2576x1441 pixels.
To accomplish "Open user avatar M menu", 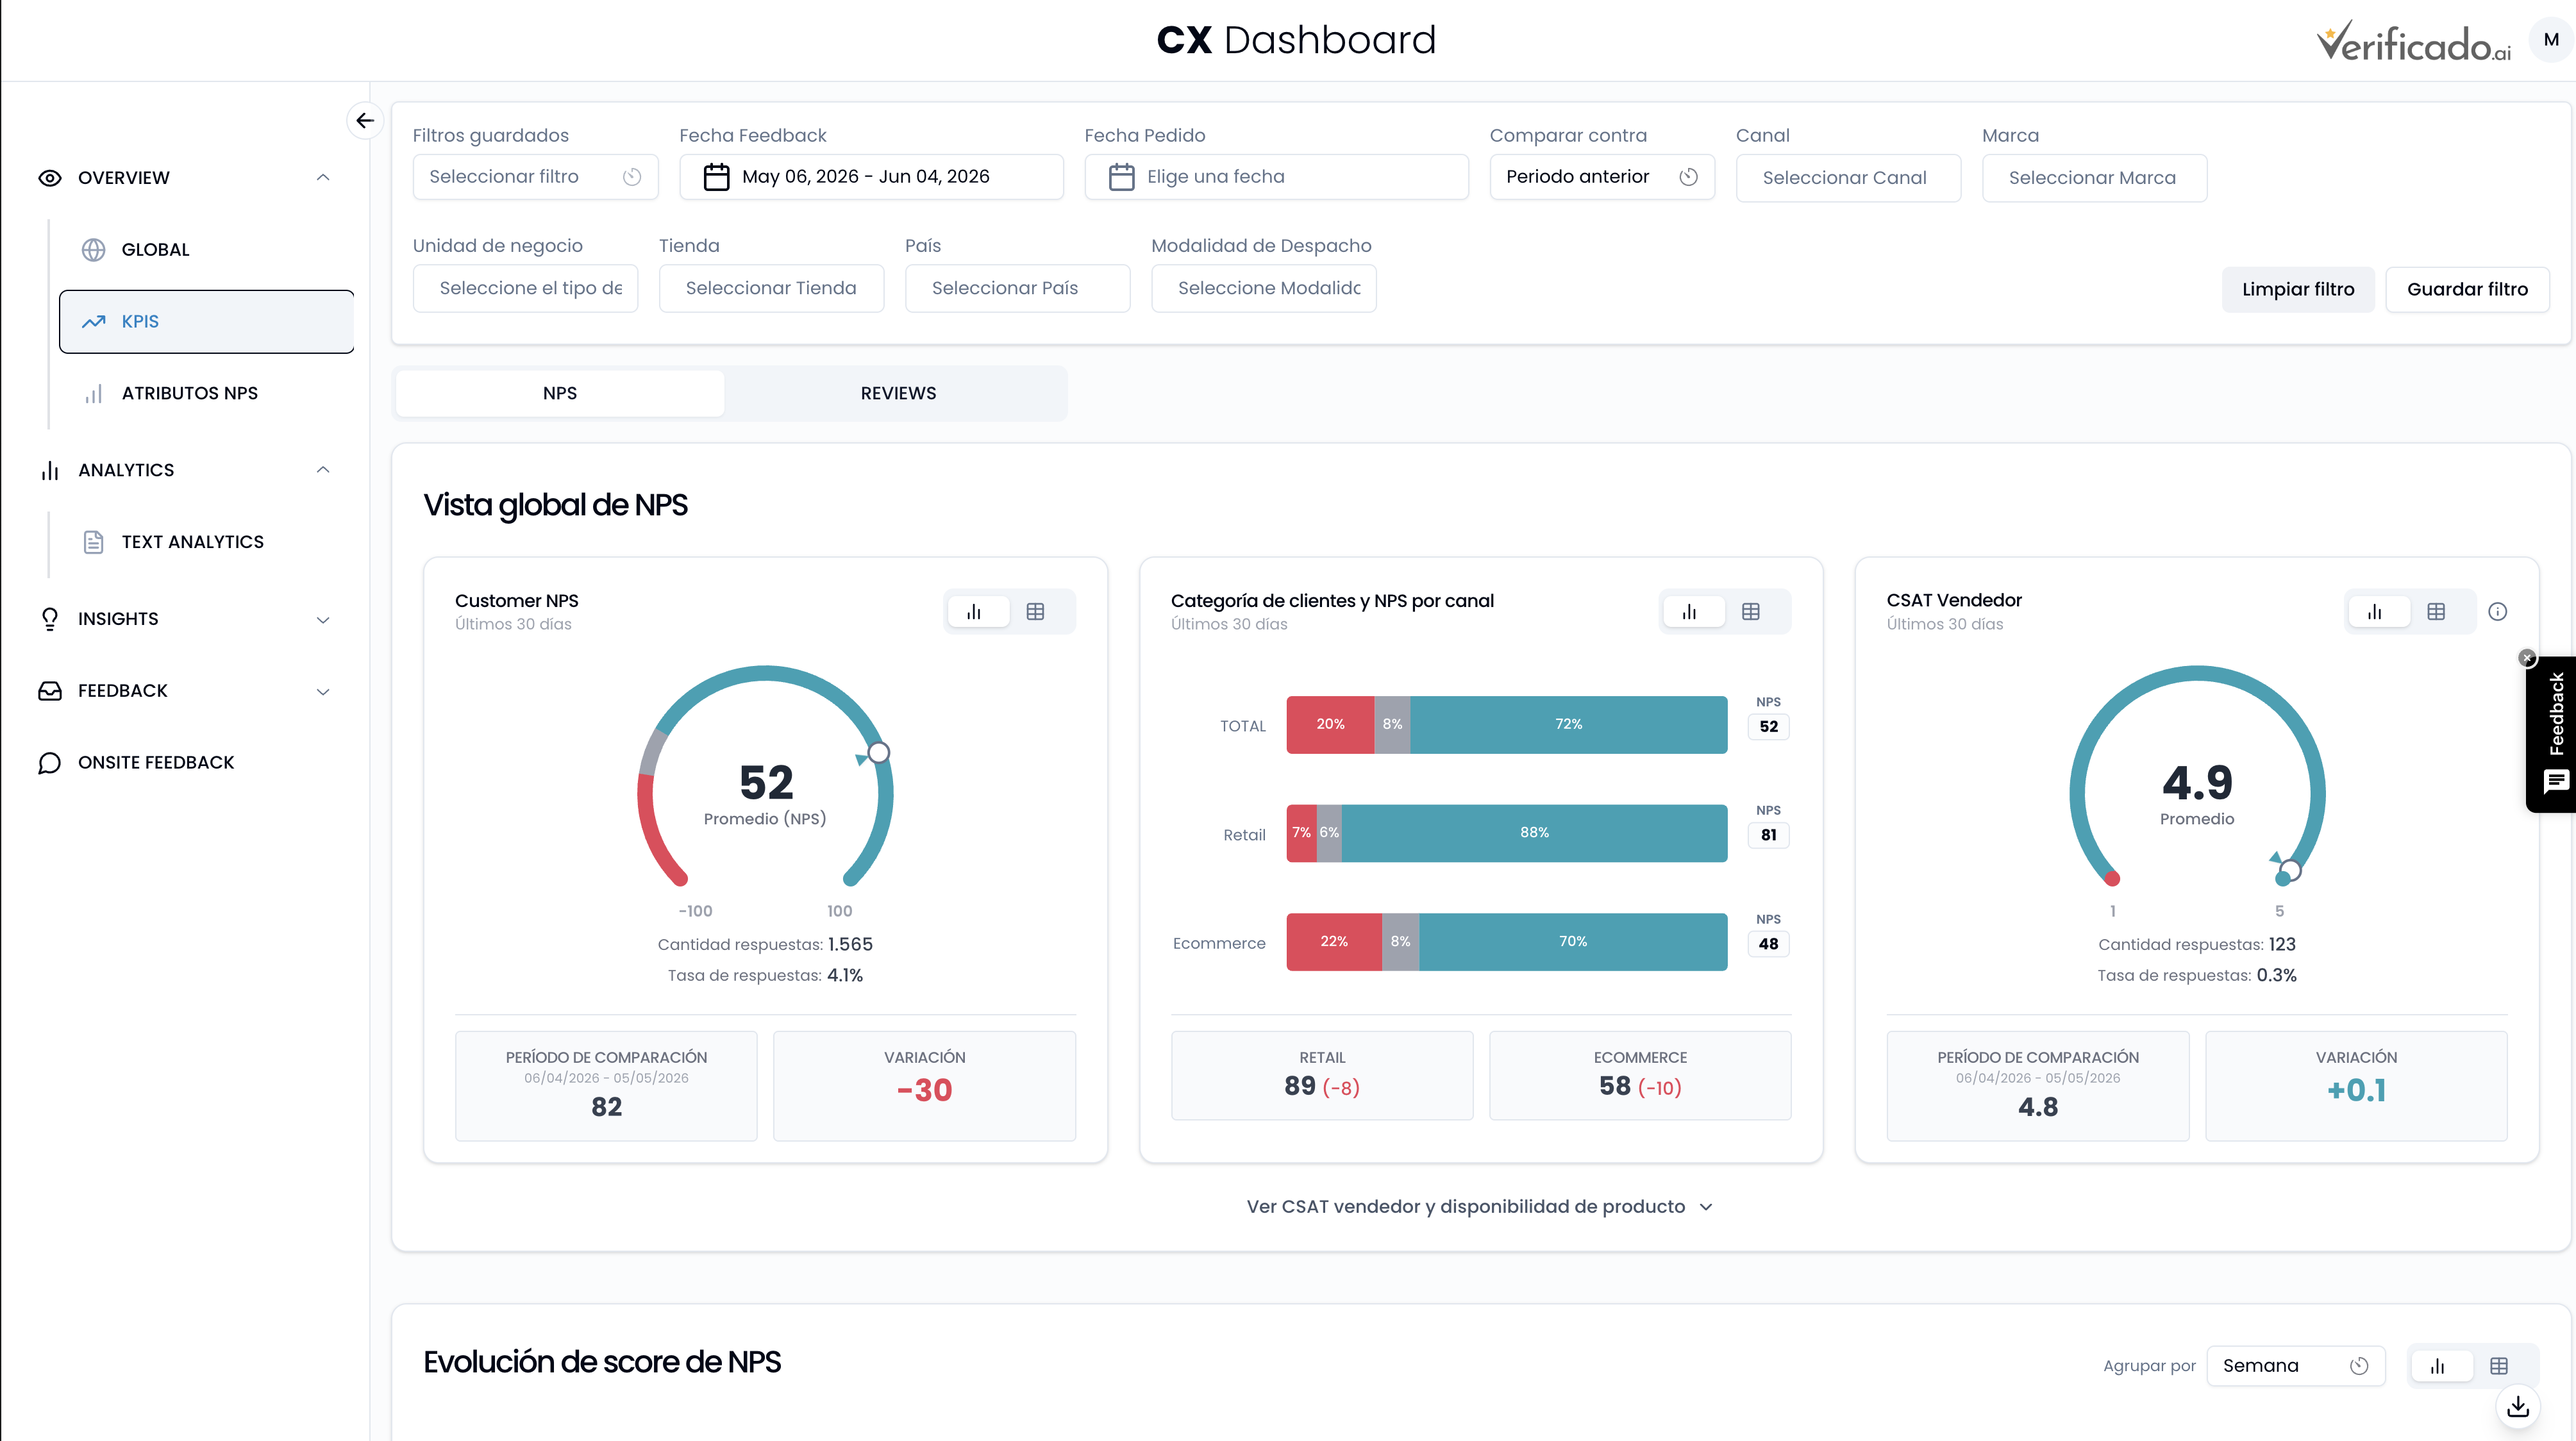I will click(x=2550, y=40).
